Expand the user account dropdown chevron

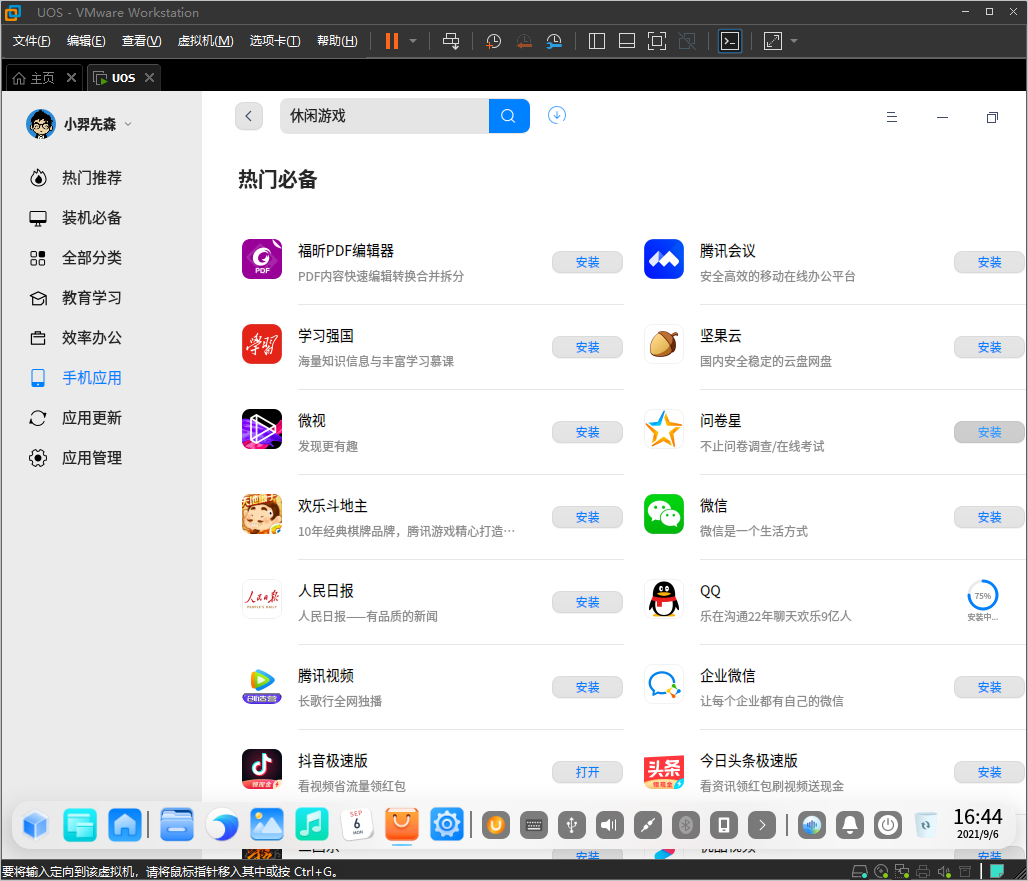[x=128, y=125]
